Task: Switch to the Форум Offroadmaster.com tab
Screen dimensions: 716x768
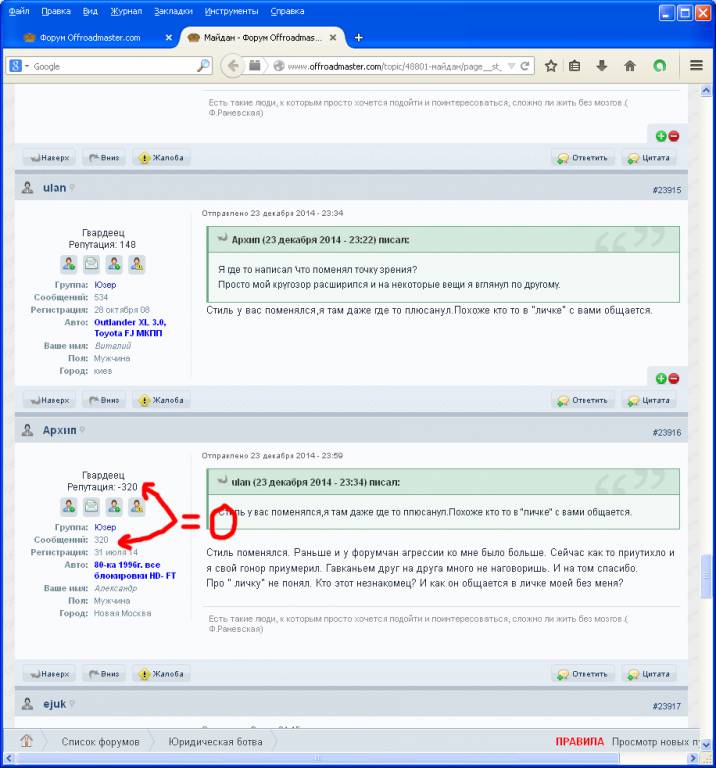Action: [x=87, y=37]
